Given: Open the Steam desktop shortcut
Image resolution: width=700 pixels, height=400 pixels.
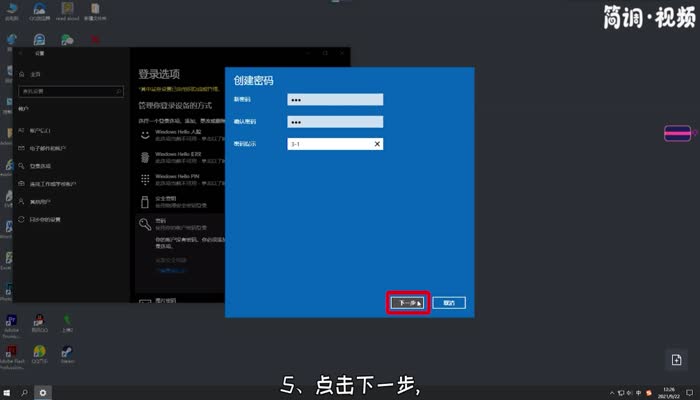Looking at the screenshot, I should 67,354.
